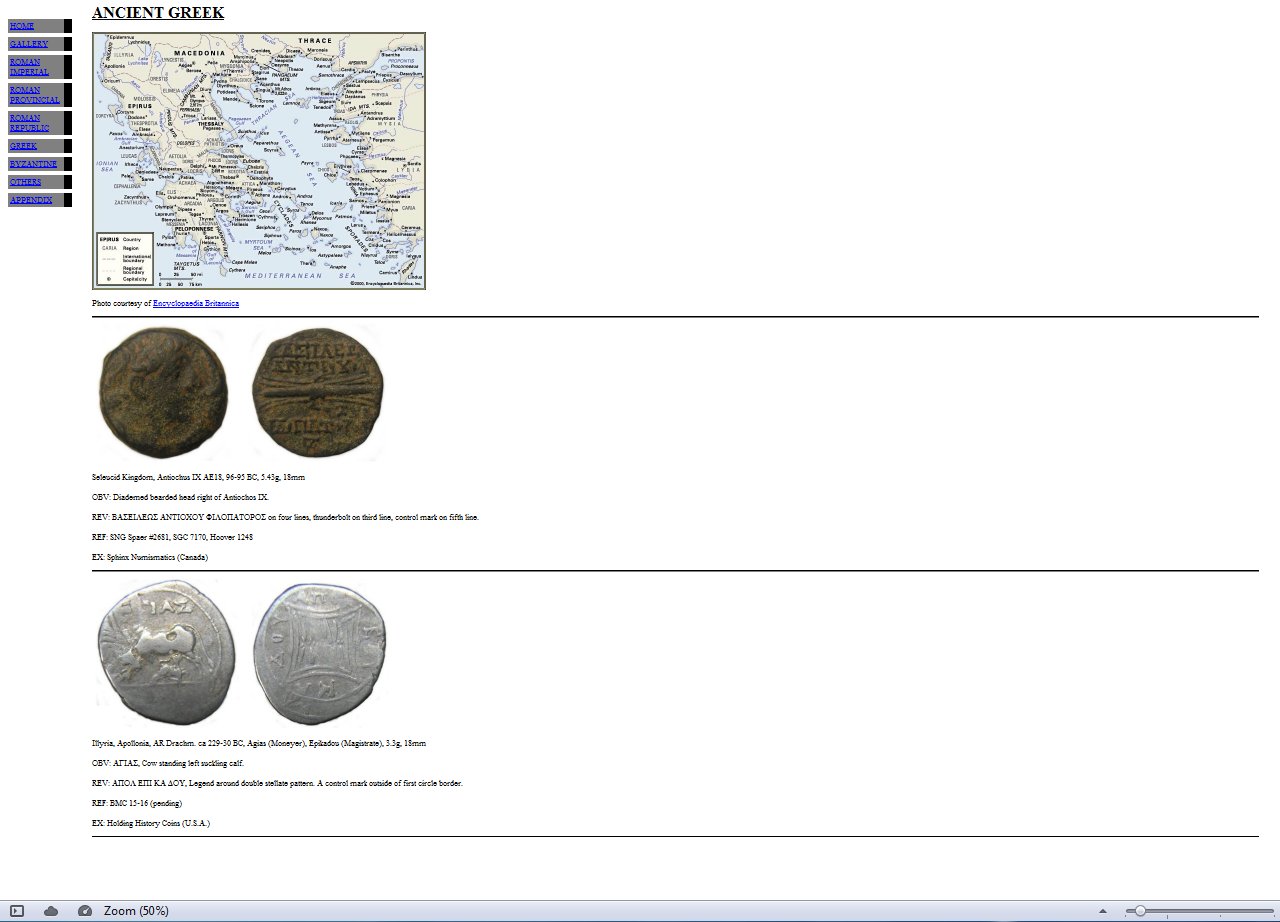Screen dimensions: 1280x922
Task: Click the 'REF: SNG Spaer #2681' line
Action: click(172, 537)
